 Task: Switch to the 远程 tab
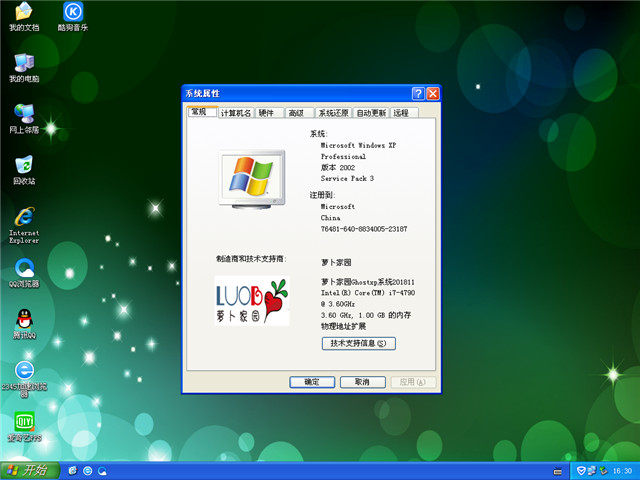click(x=404, y=113)
